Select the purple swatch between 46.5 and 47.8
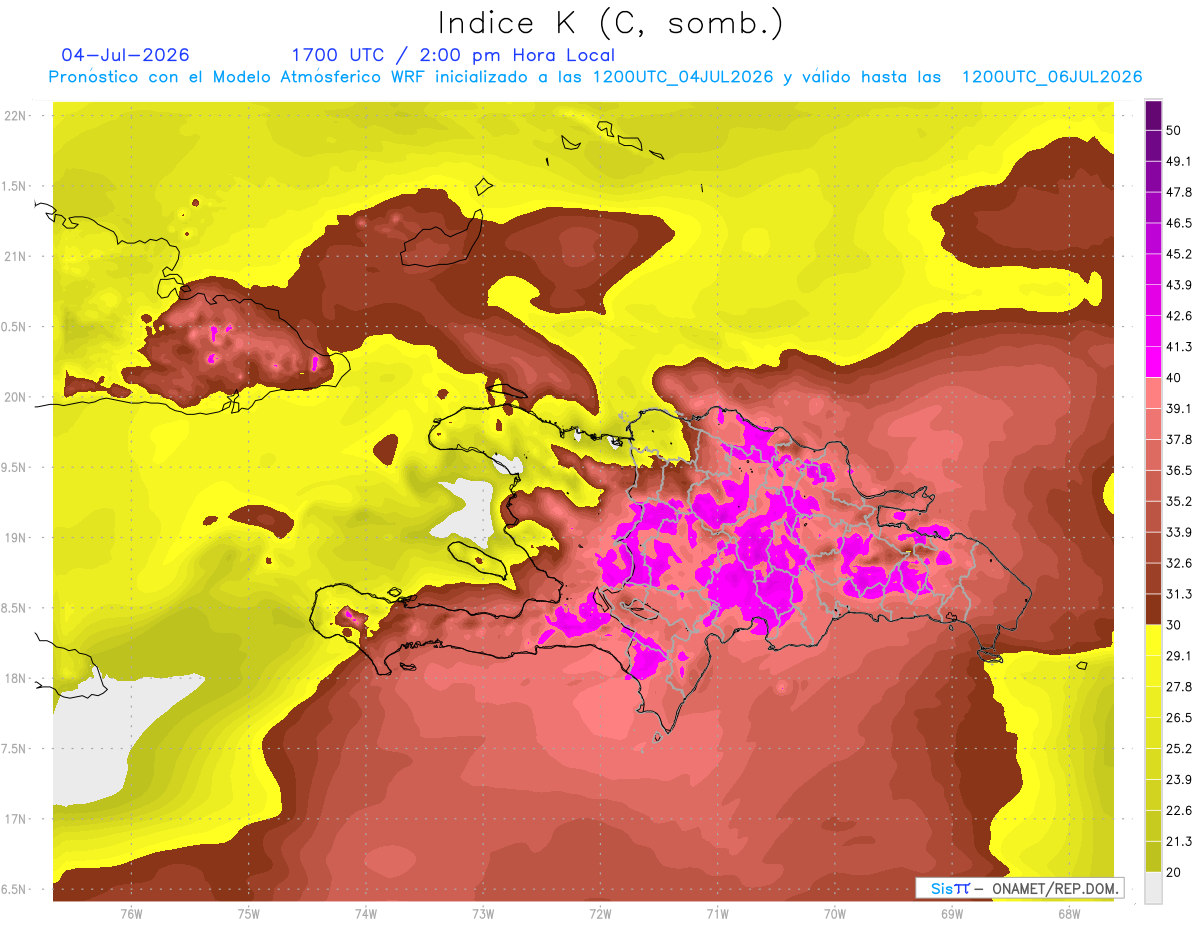1200x927 pixels. coord(1153,208)
